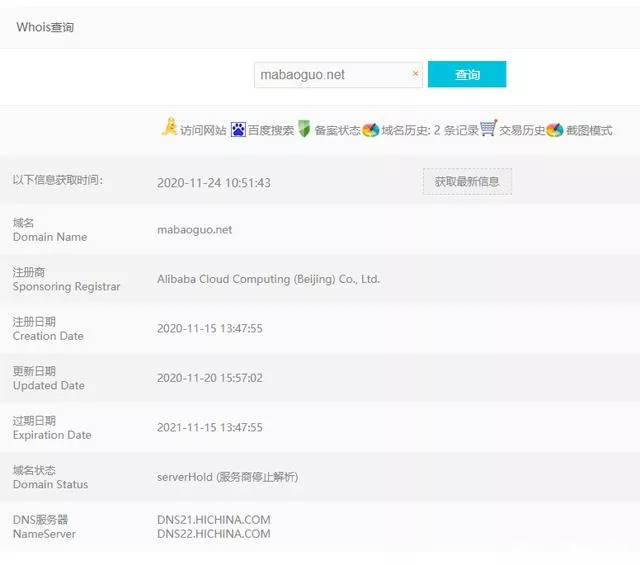Clear the domain field with the x icon
This screenshot has width=640, height=565.
tap(415, 74)
